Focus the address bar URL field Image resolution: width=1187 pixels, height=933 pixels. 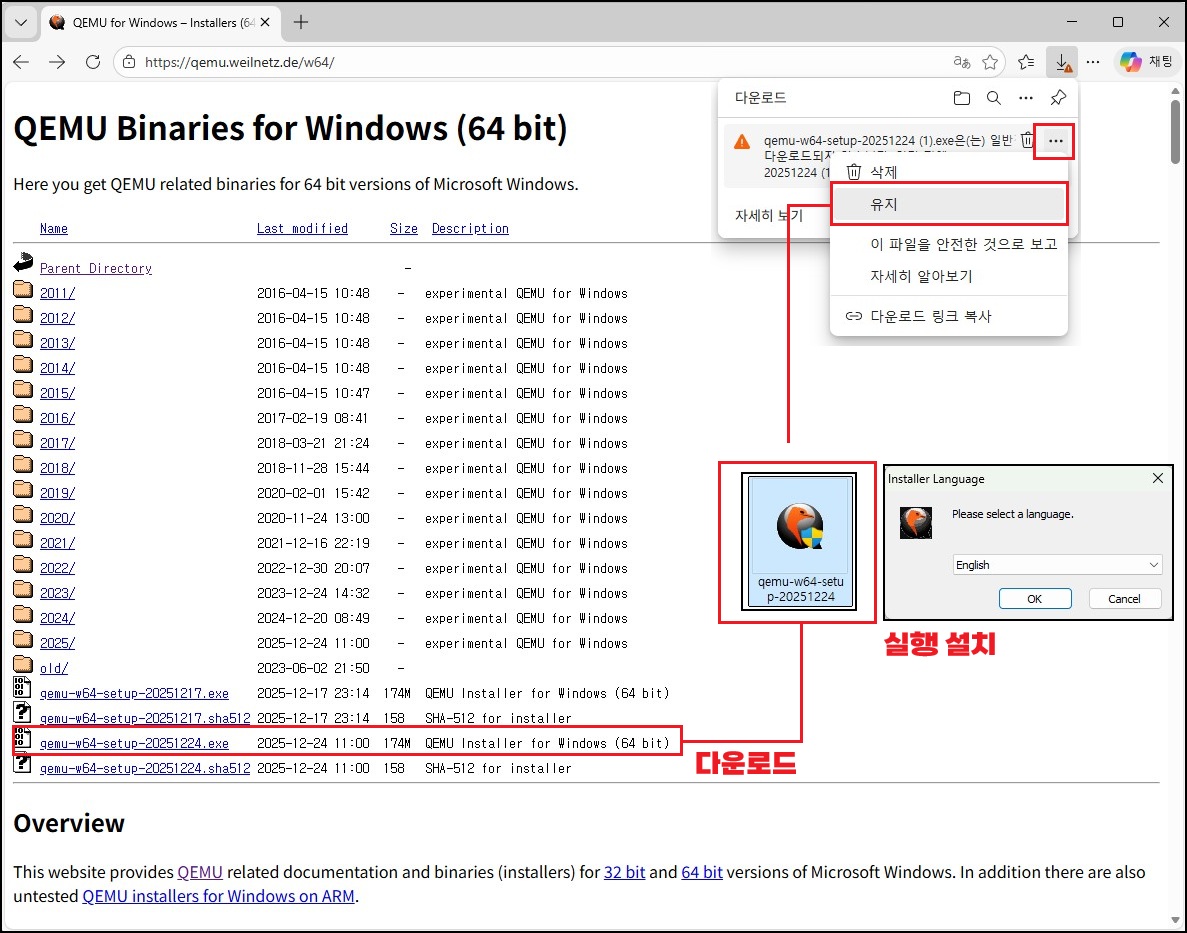[x=530, y=62]
